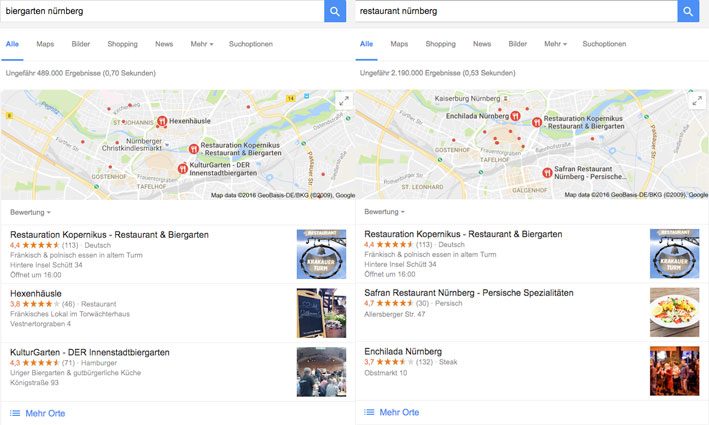Viewport: 709px width, 425px height.
Task: Click 'Mehr Orte' under the right results
Action: pyautogui.click(x=399, y=412)
